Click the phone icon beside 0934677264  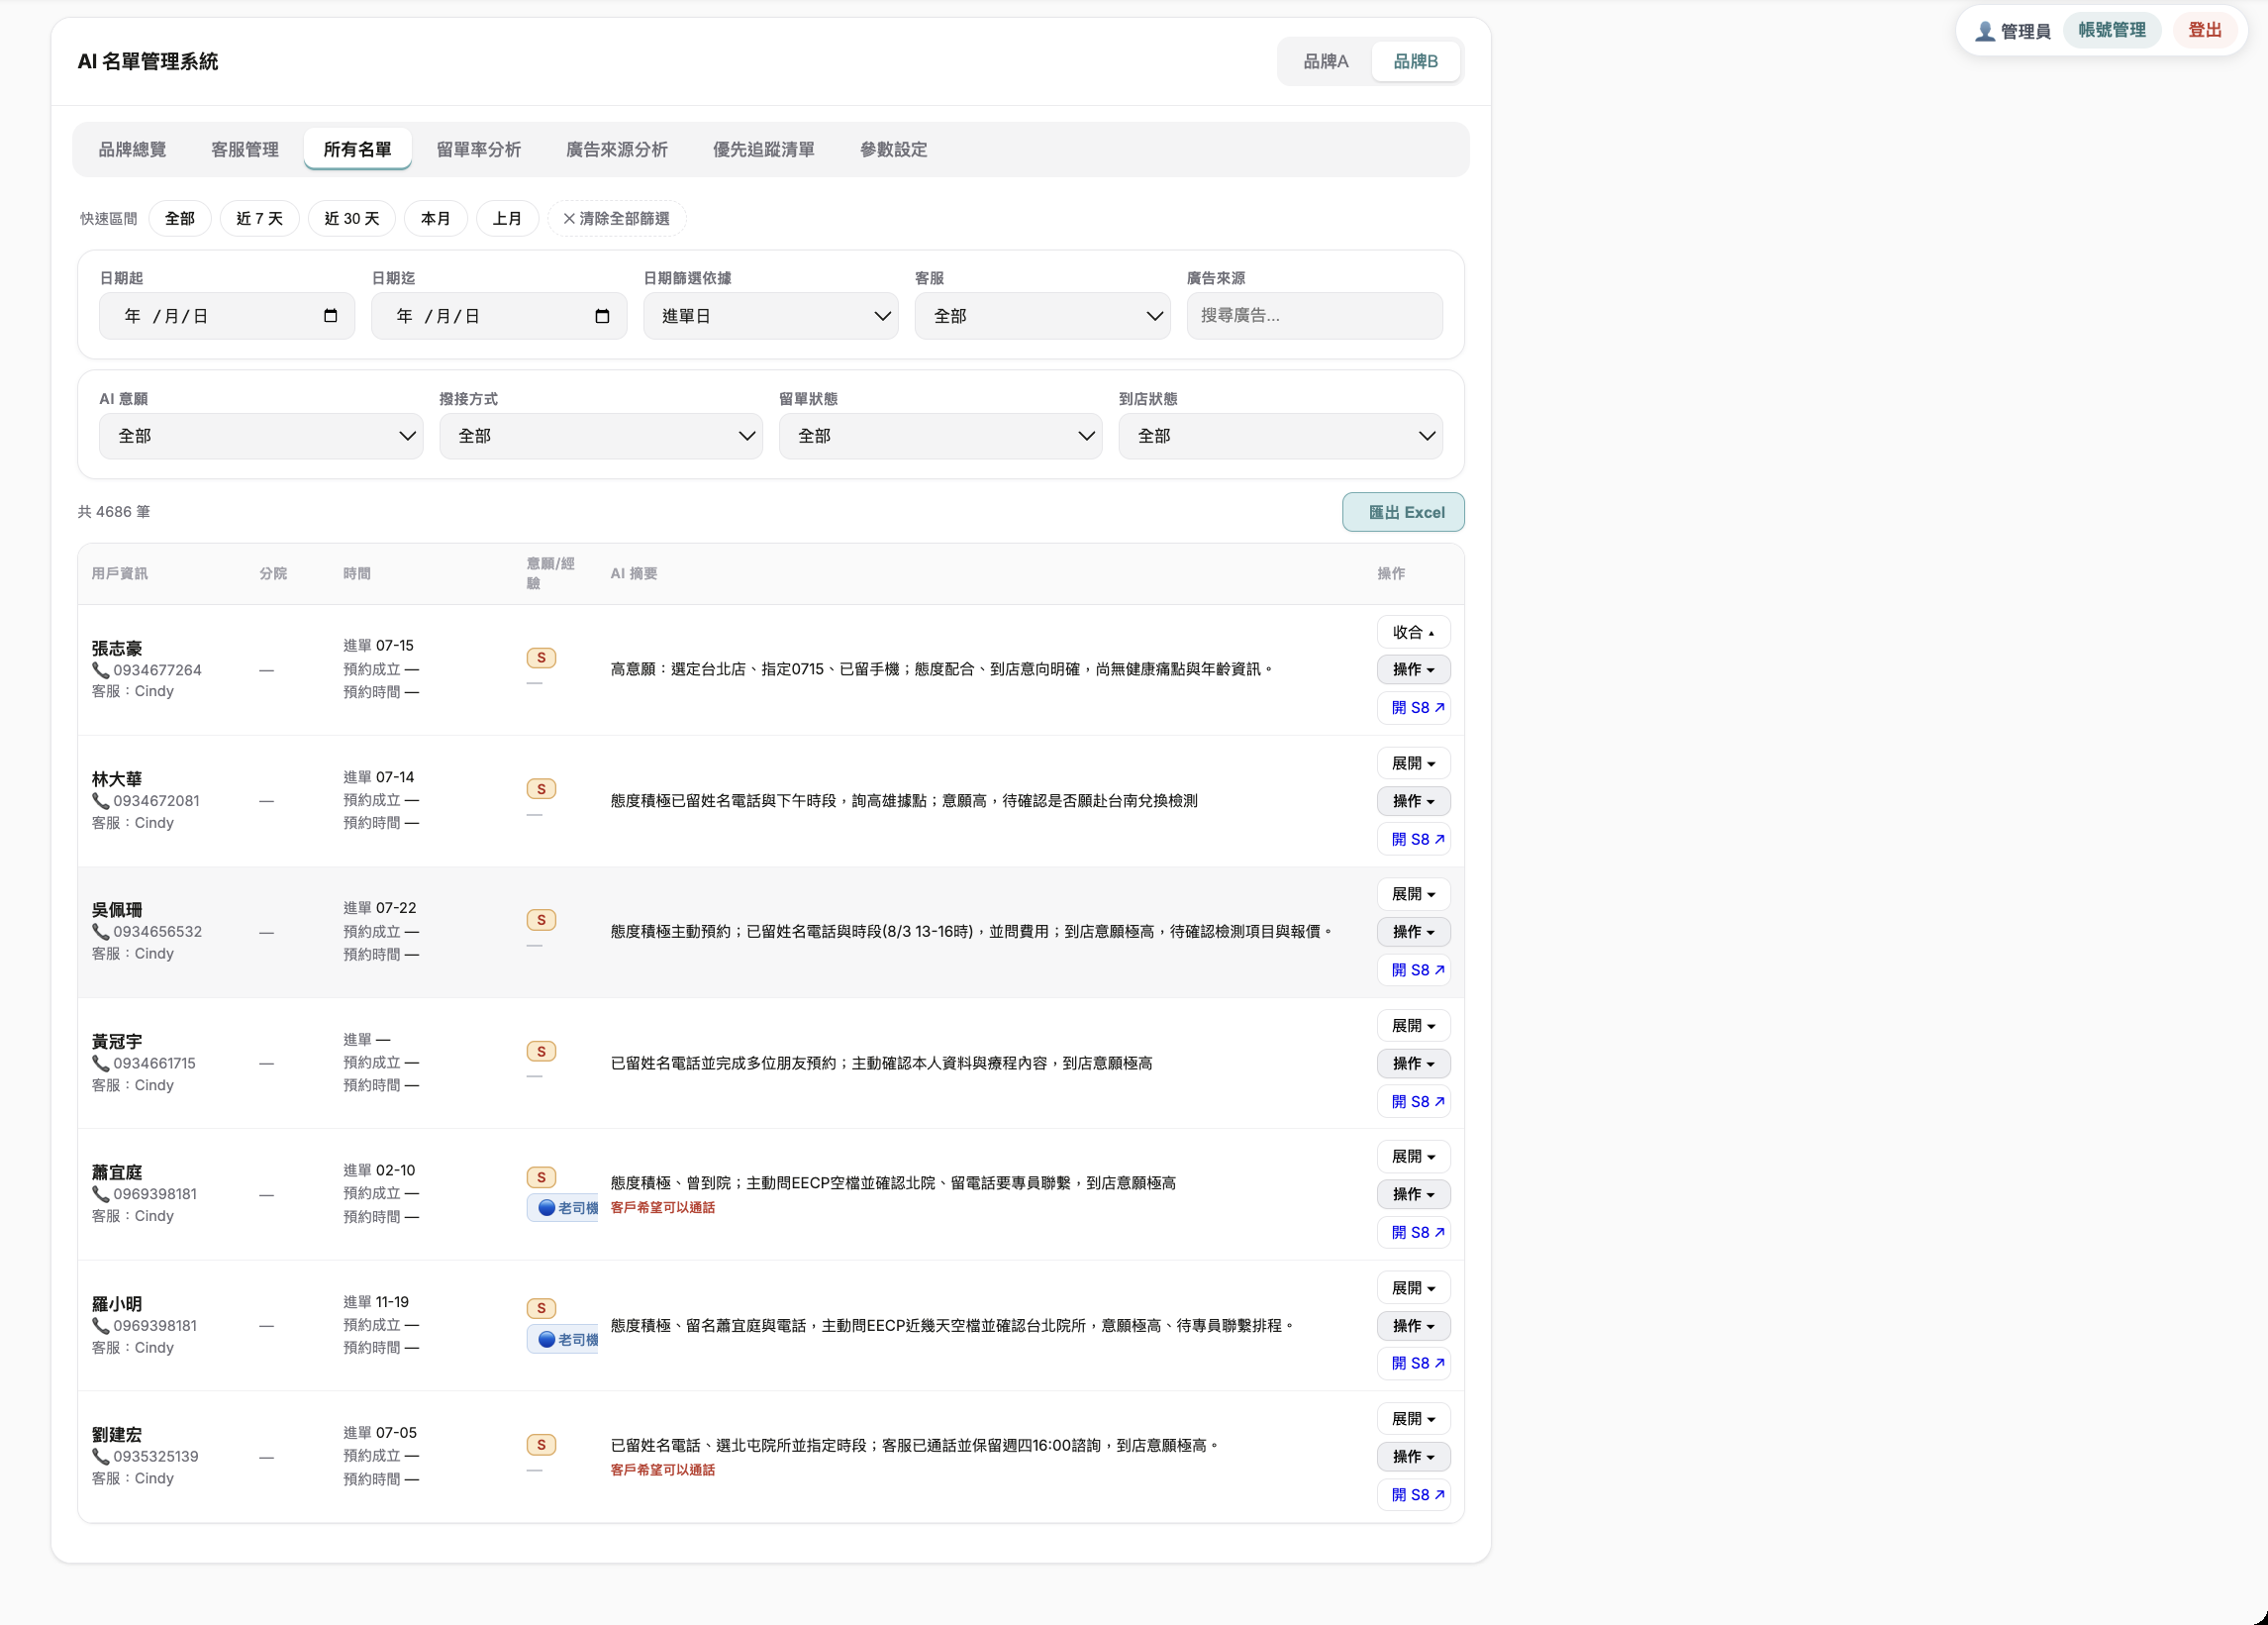pos(100,670)
